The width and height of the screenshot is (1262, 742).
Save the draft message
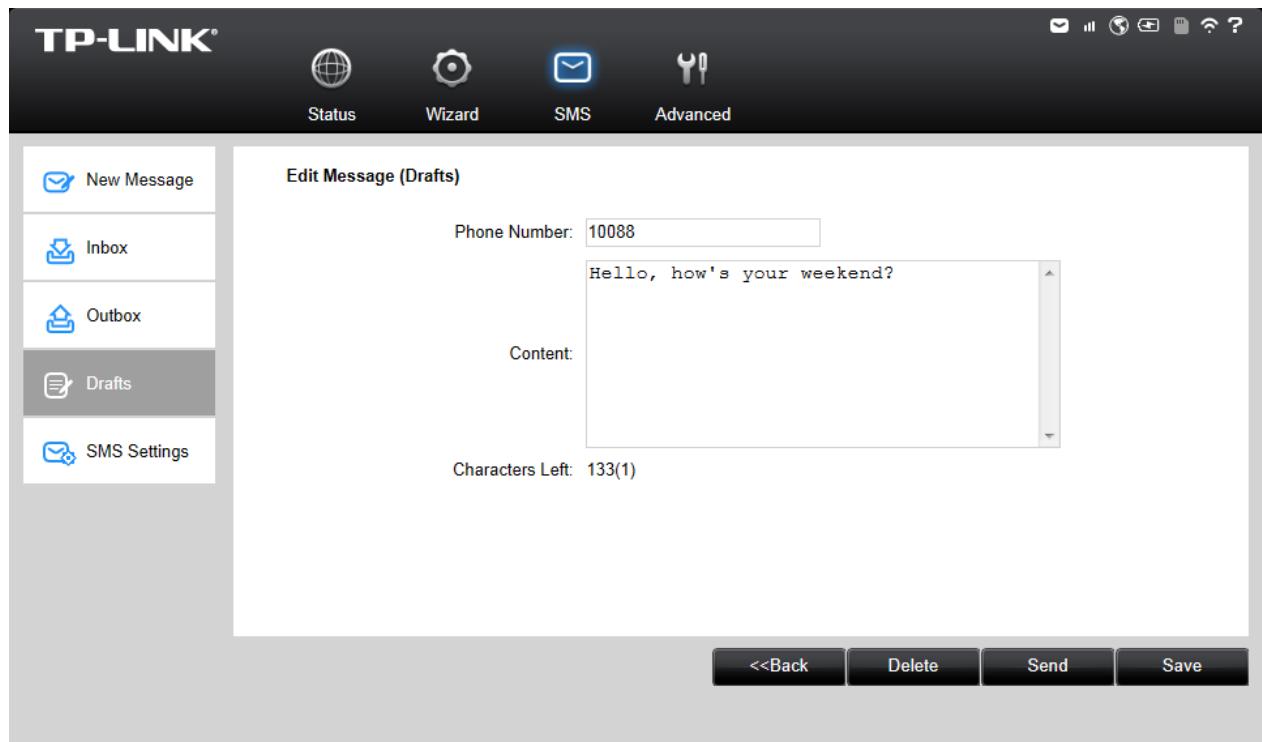click(x=1182, y=666)
